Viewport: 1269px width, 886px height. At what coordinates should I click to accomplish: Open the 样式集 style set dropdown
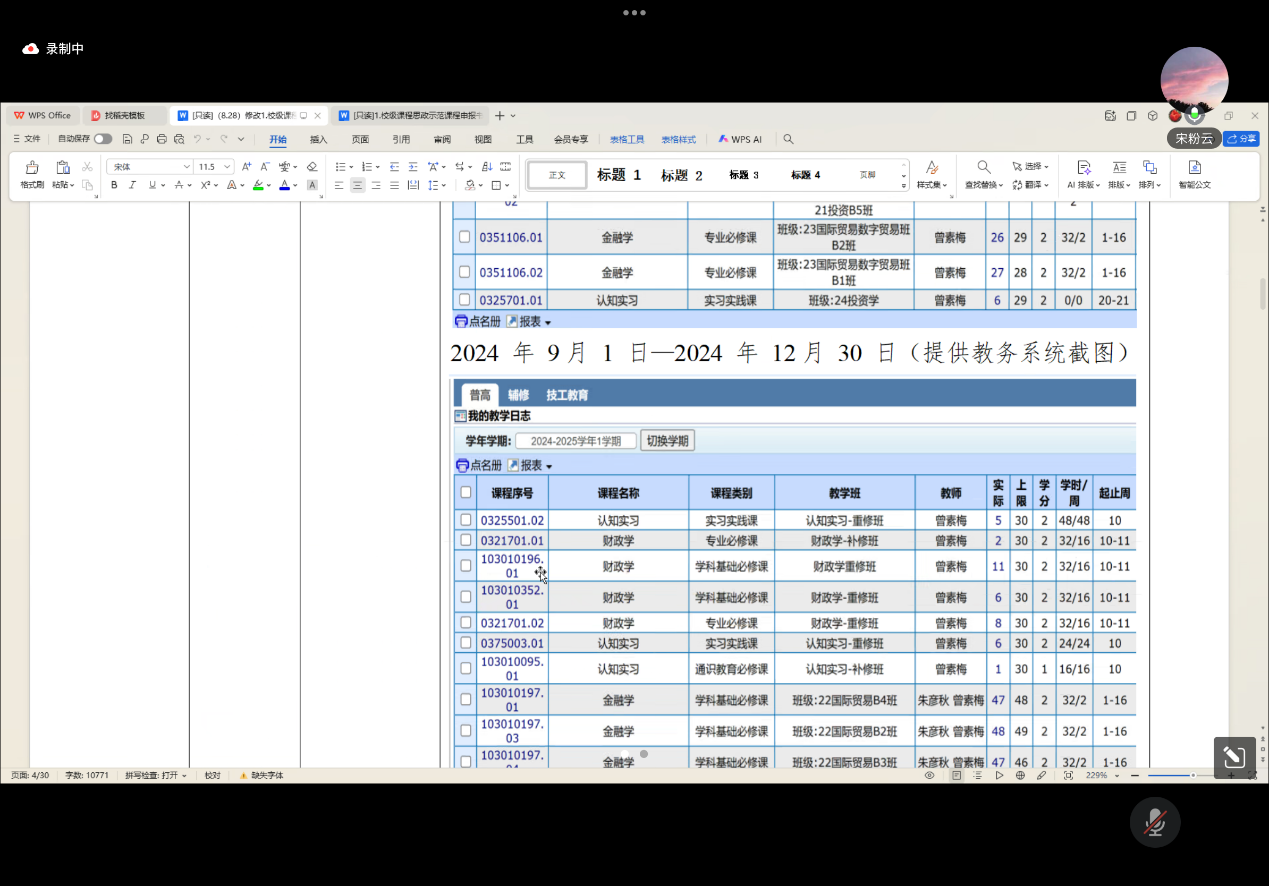932,174
